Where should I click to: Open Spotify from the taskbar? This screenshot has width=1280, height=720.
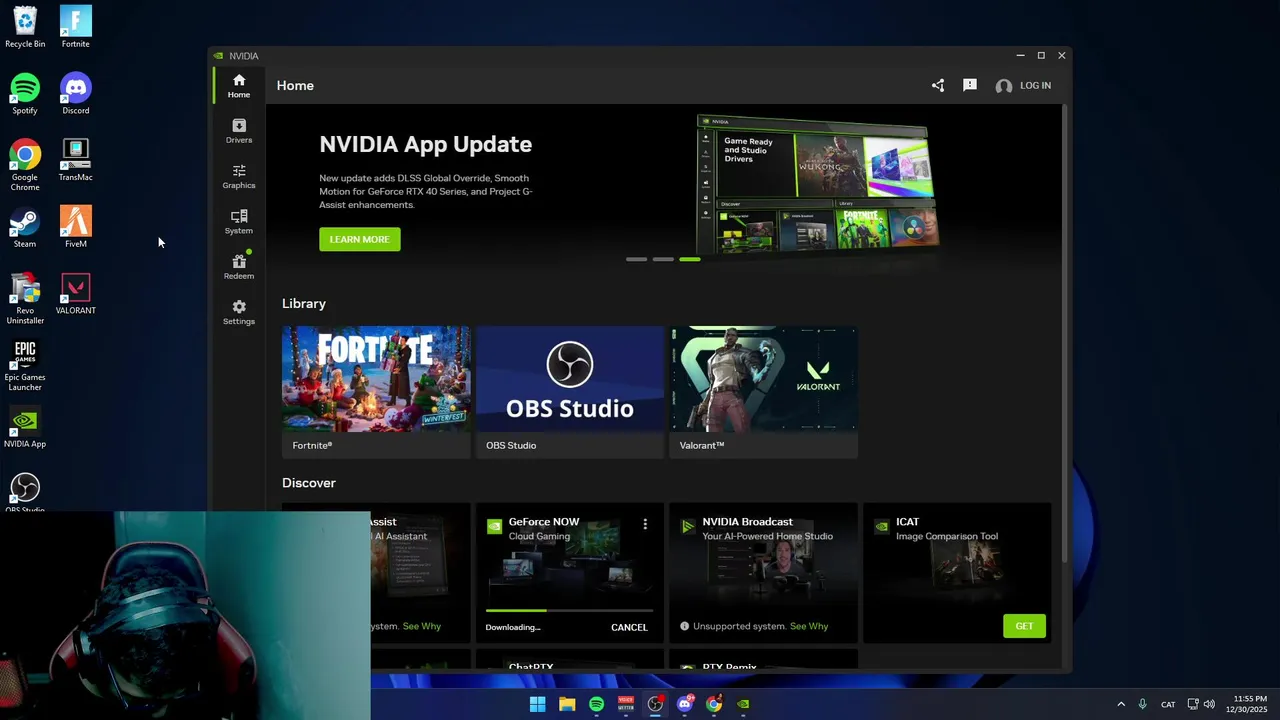pyautogui.click(x=596, y=704)
